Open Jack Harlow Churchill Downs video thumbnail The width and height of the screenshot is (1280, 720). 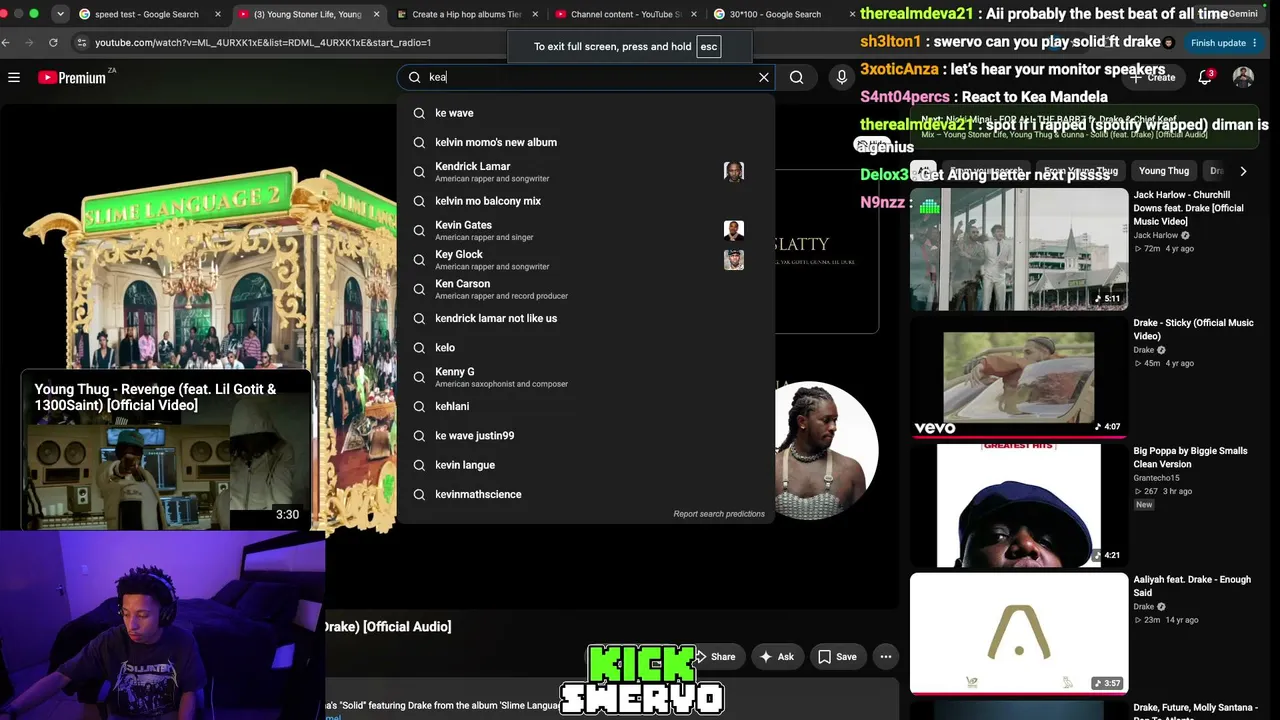[1019, 249]
